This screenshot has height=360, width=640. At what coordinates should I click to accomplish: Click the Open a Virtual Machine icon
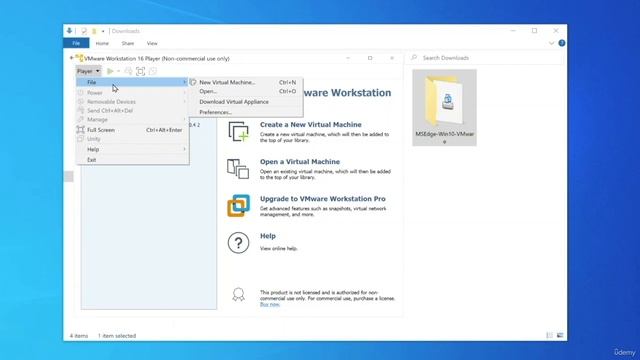(238, 169)
